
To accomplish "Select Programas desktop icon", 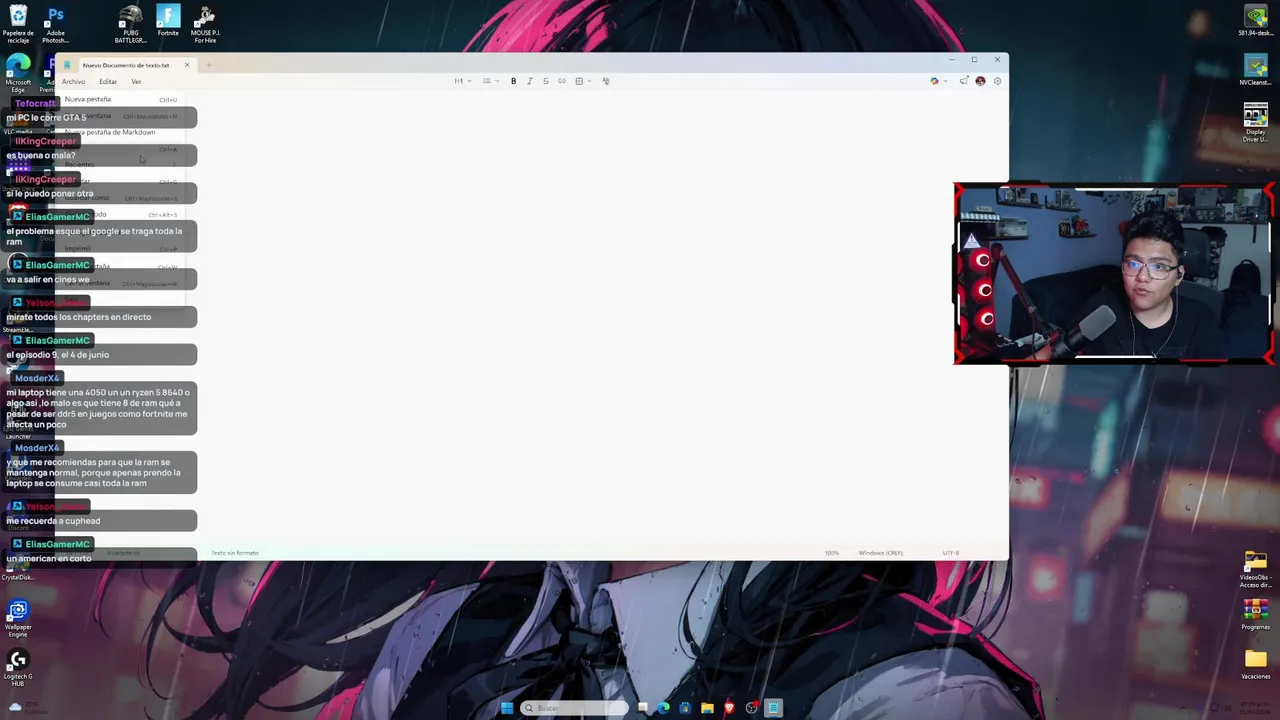I will 1255,615.
